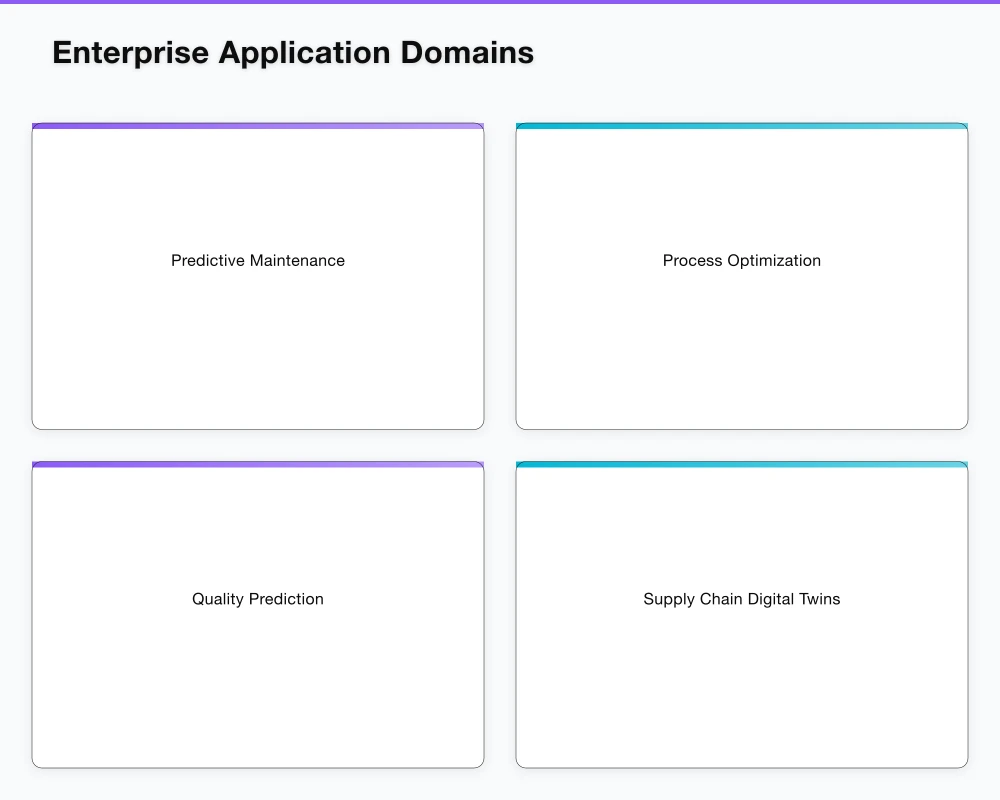The width and height of the screenshot is (1000, 800).
Task: Click blank area below Process Optimization text
Action: point(741,350)
